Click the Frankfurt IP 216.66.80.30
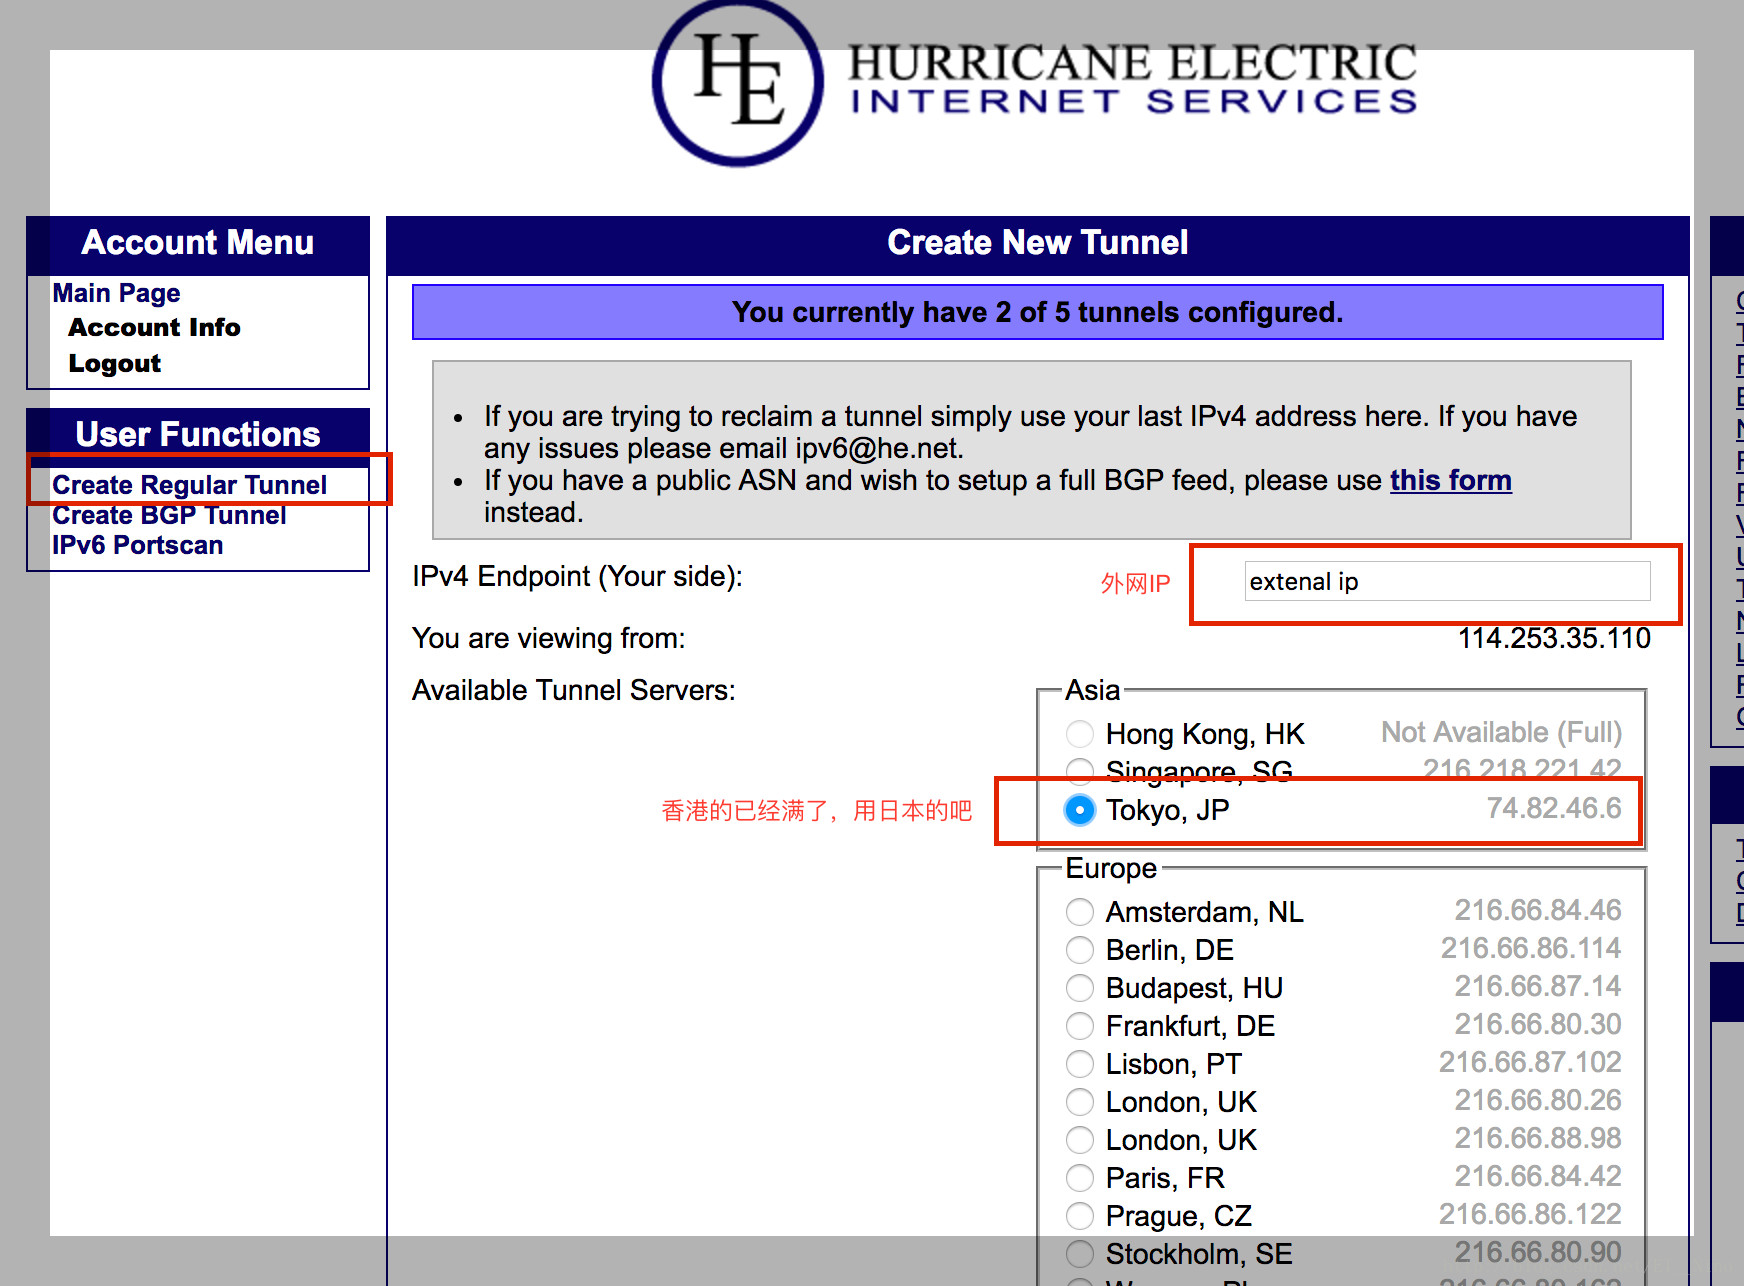 click(1538, 1024)
